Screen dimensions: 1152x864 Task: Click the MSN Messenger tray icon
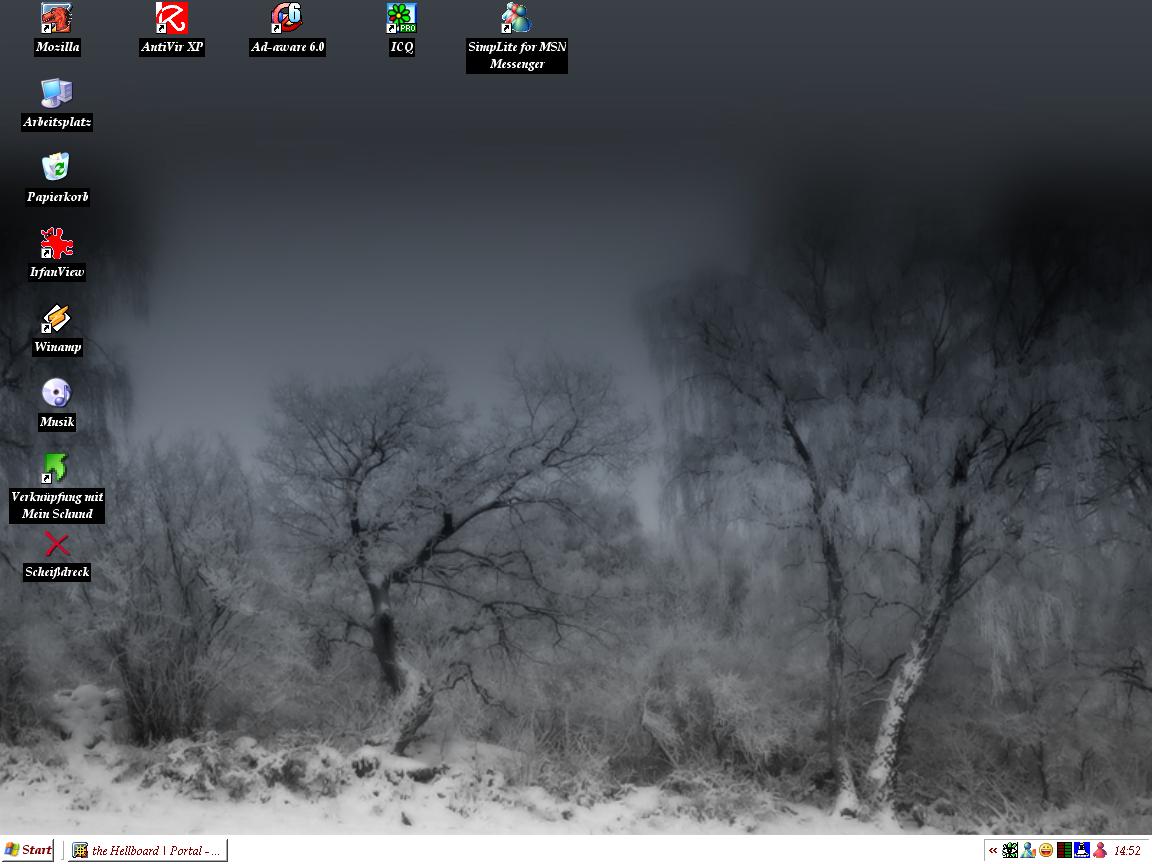click(1028, 851)
